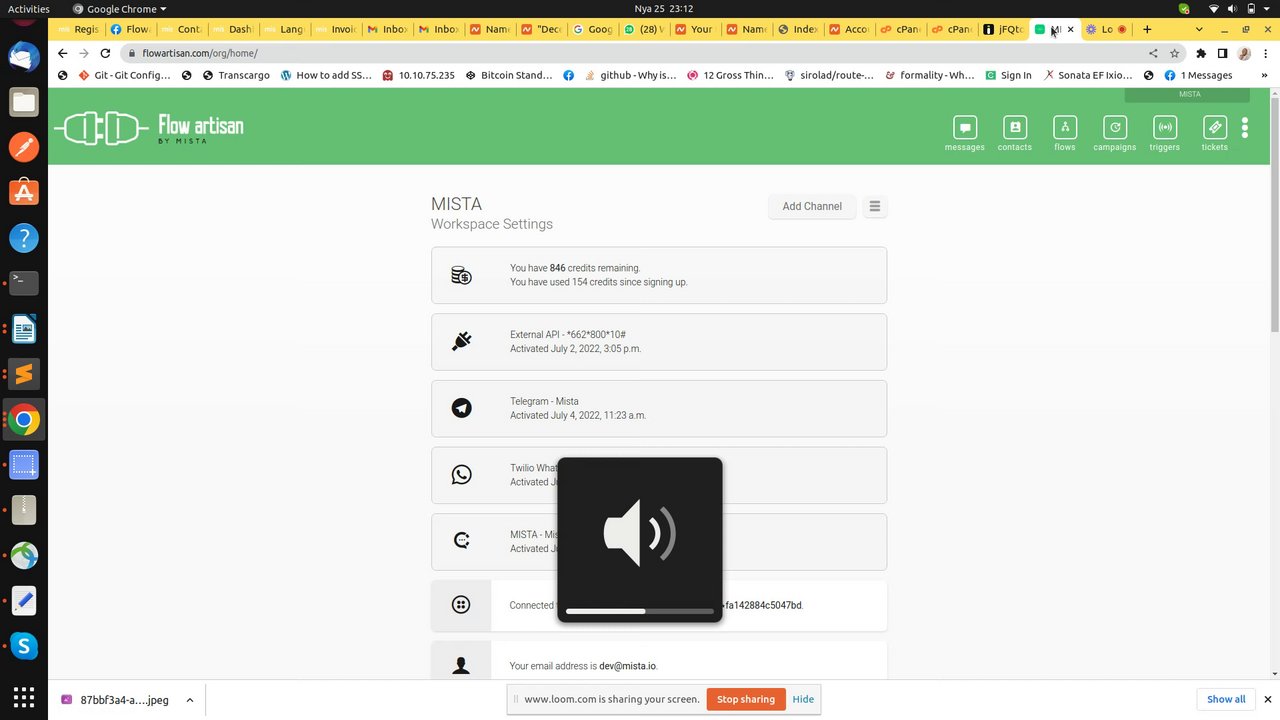Launch Skype from the dock
This screenshot has width=1280, height=720.
(24, 646)
